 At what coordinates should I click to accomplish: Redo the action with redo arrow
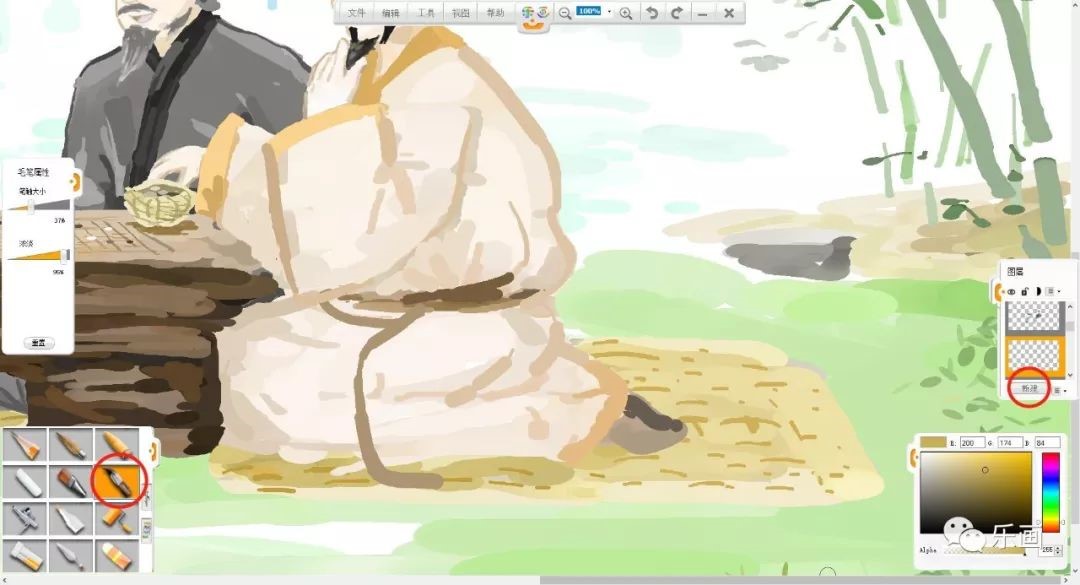677,13
